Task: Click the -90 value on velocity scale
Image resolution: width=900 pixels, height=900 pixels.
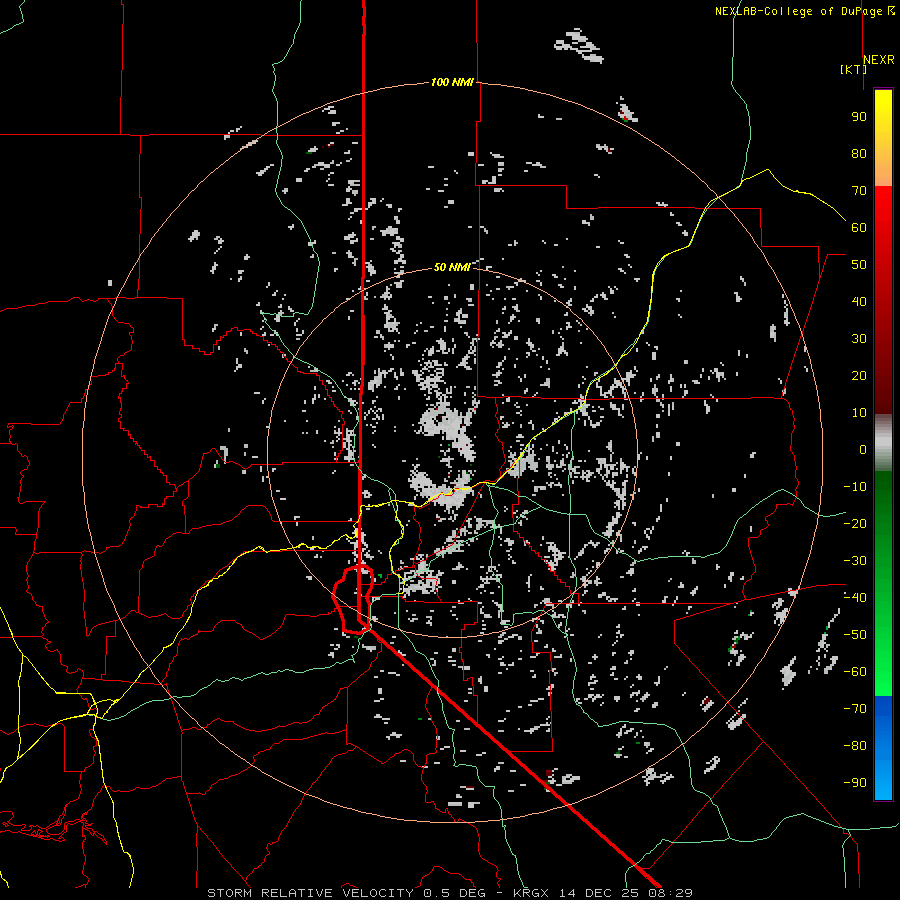Action: click(x=855, y=783)
